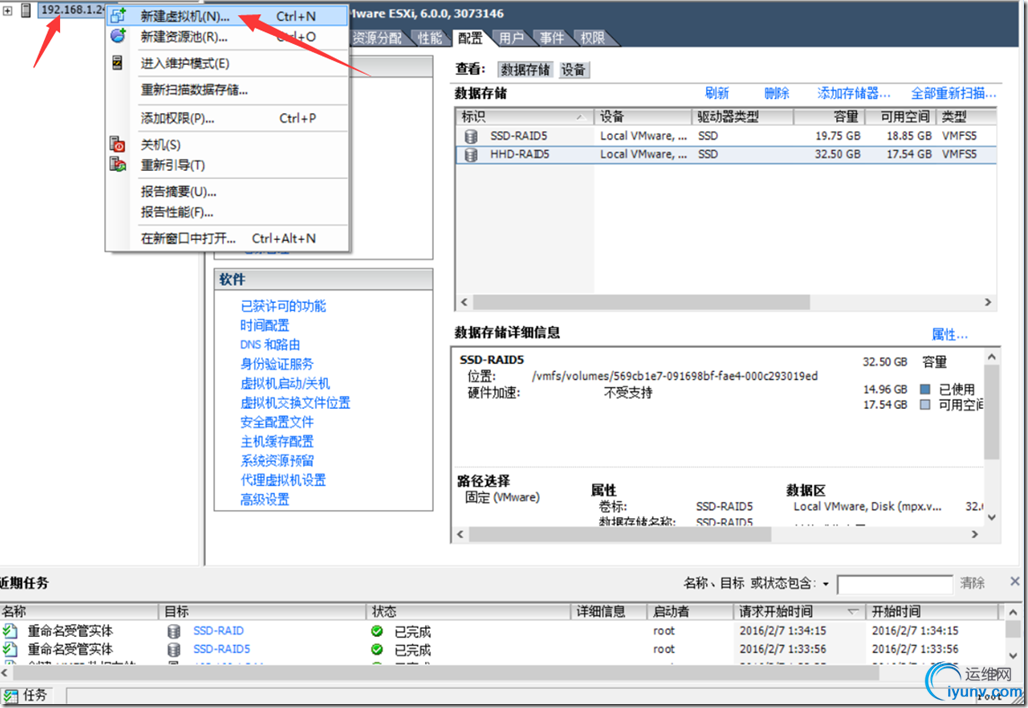
Task: Choose Open in New Window (在新窗口中打开)
Action: click(x=227, y=239)
